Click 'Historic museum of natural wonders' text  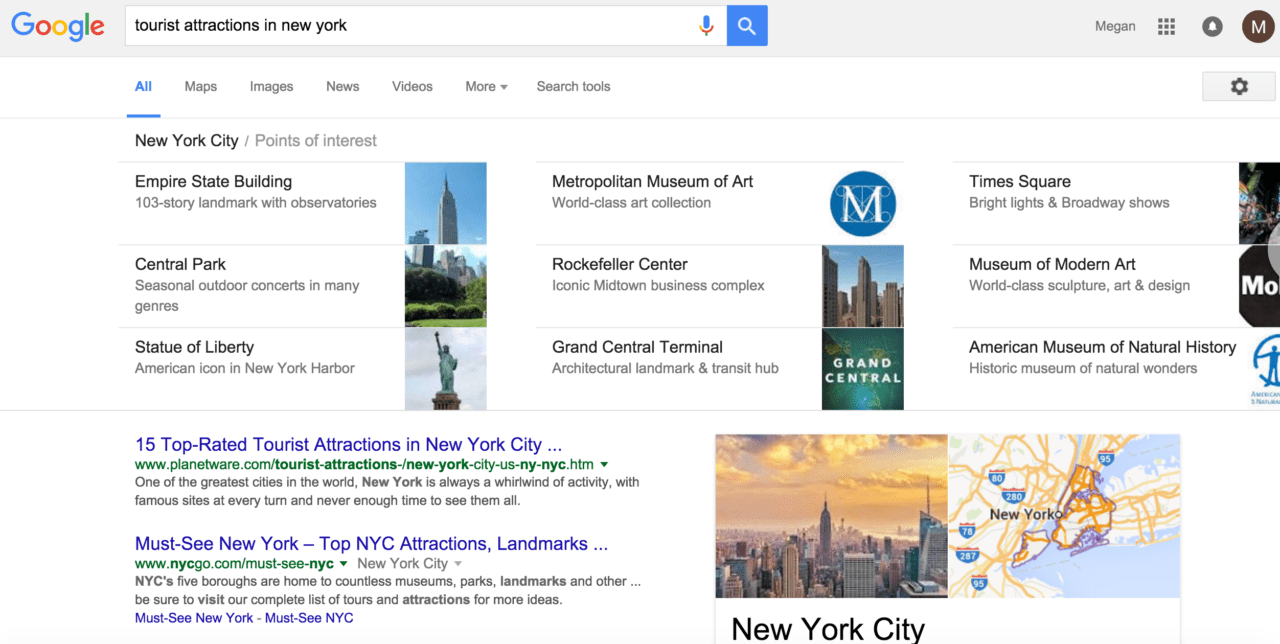1083,369
